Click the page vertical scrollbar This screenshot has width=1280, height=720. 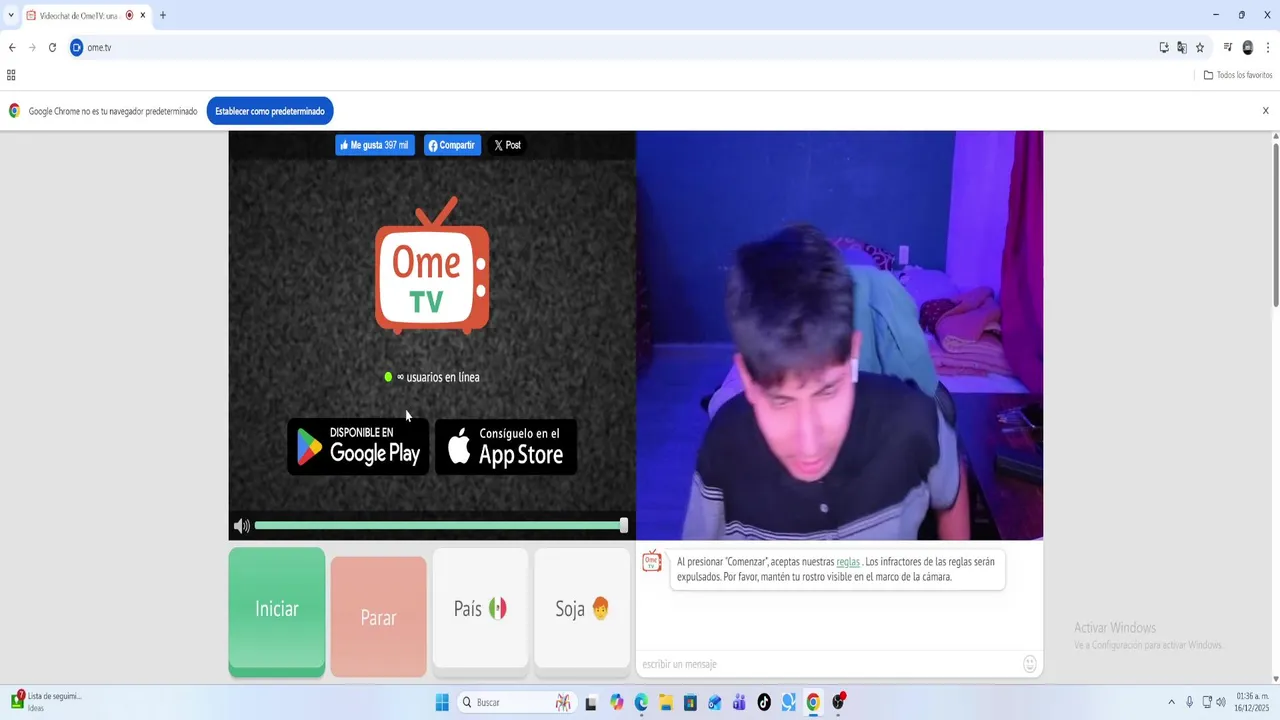tap(1275, 225)
